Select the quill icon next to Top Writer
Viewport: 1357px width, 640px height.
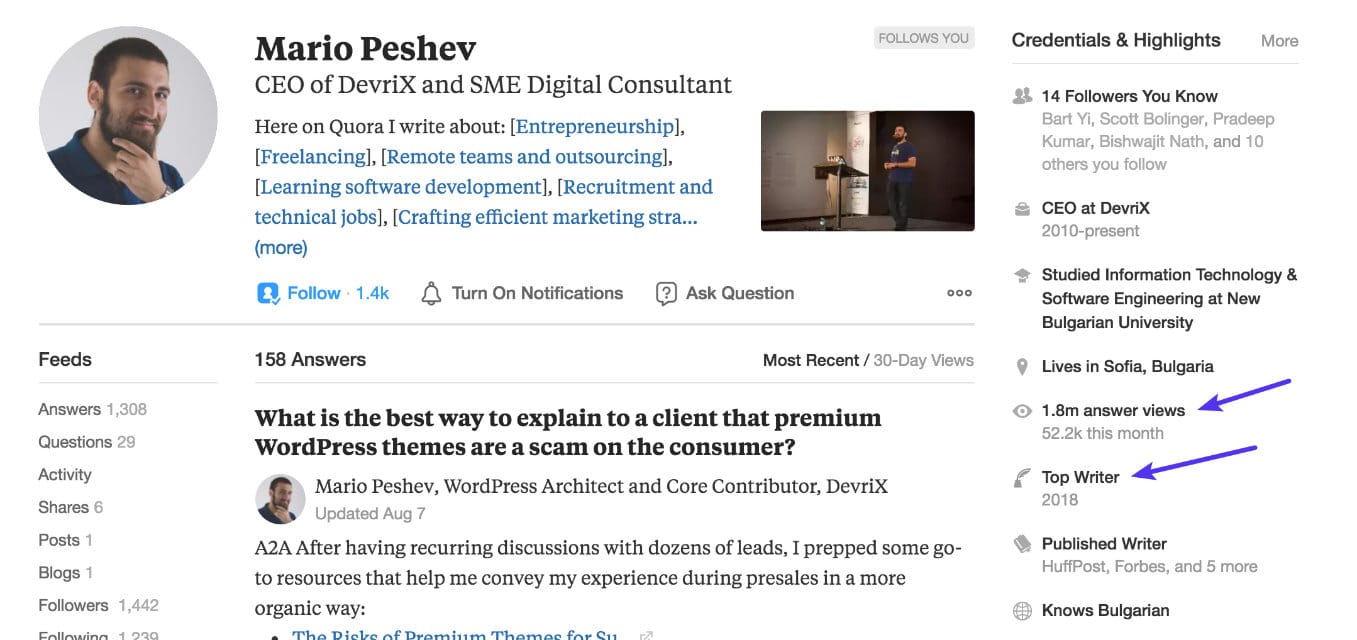coord(1021,477)
